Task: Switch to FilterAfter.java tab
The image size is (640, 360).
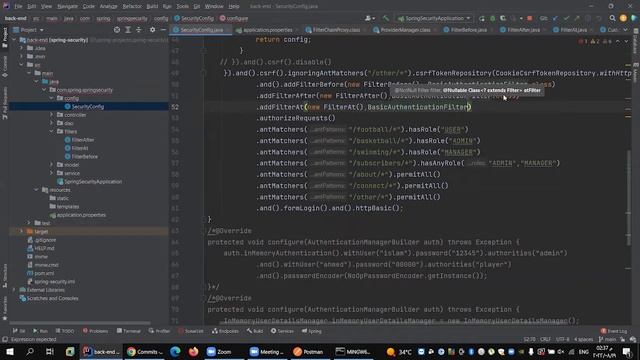Action: pos(523,30)
